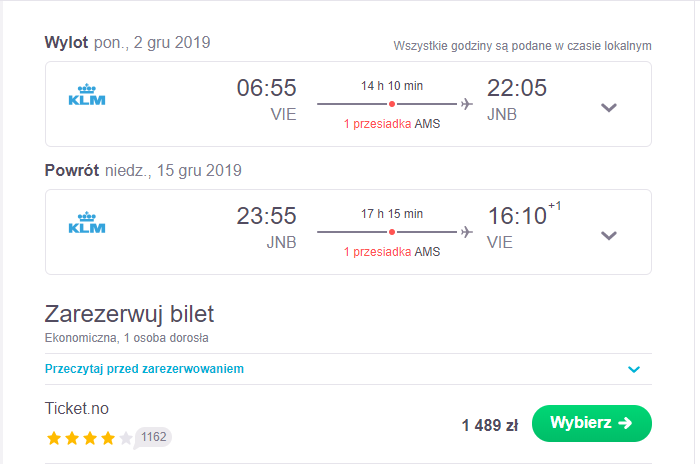Open the Przeczytaj przed zarezerwowaniem link
This screenshot has height=464, width=700.
click(x=144, y=369)
